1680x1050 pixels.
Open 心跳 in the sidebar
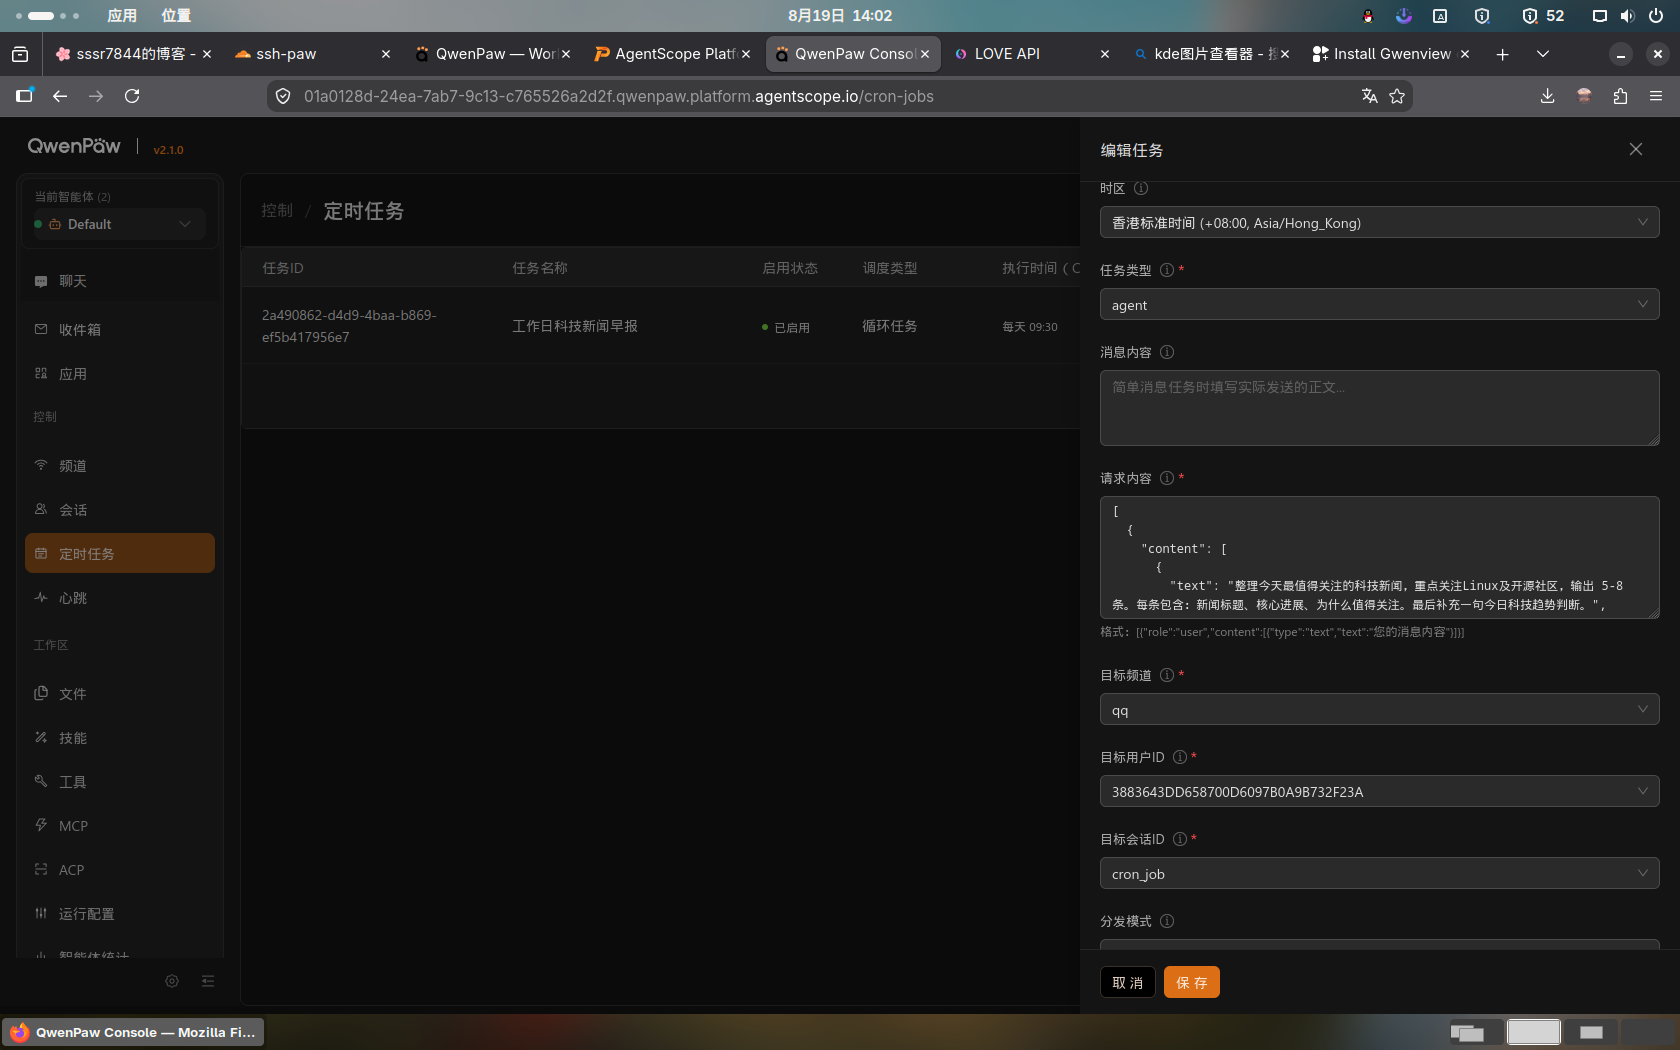(120, 597)
